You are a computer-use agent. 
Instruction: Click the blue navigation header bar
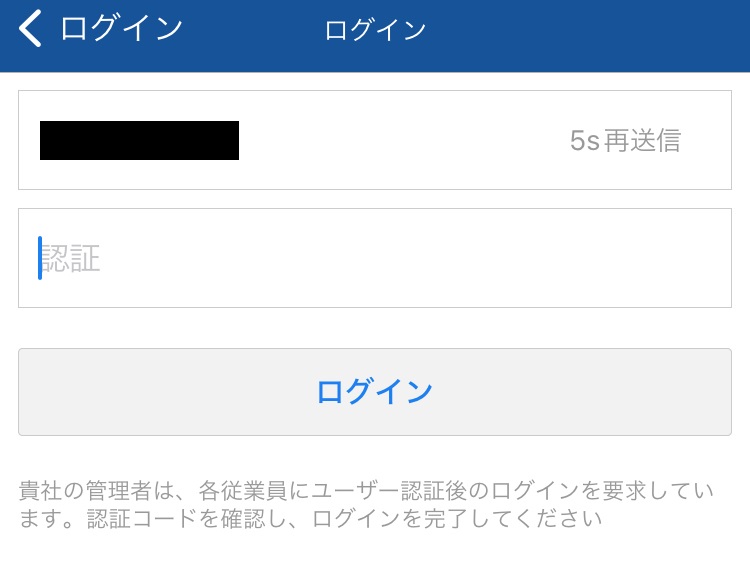375,36
